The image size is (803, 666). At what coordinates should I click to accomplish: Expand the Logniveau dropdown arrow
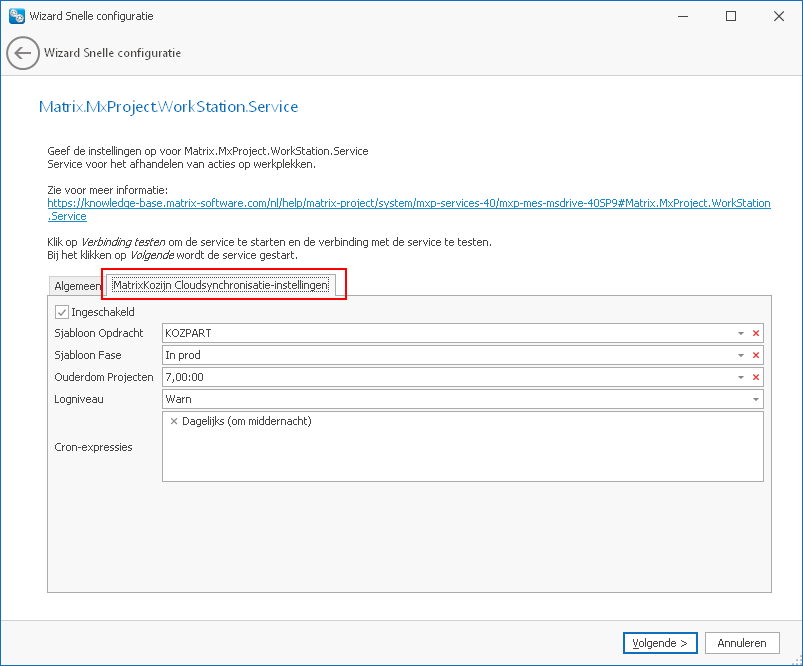pos(756,399)
